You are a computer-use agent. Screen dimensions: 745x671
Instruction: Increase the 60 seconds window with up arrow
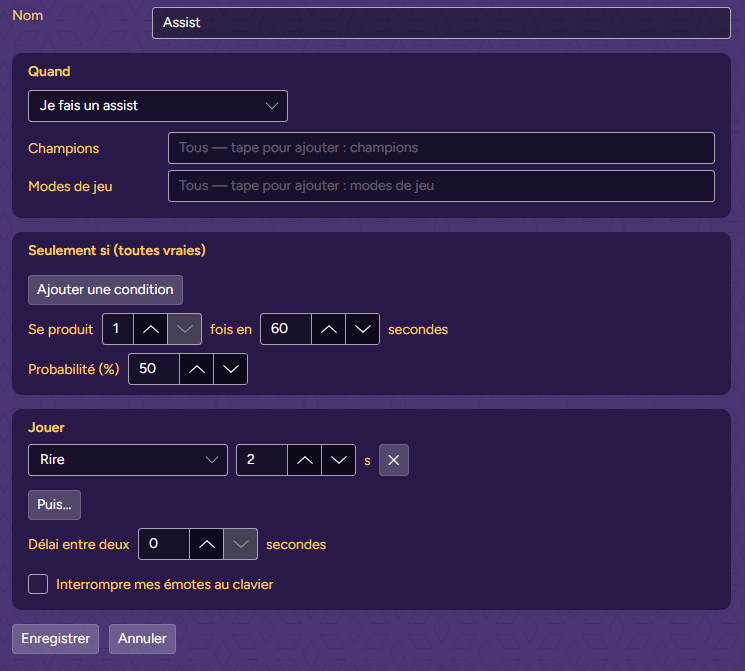328,329
